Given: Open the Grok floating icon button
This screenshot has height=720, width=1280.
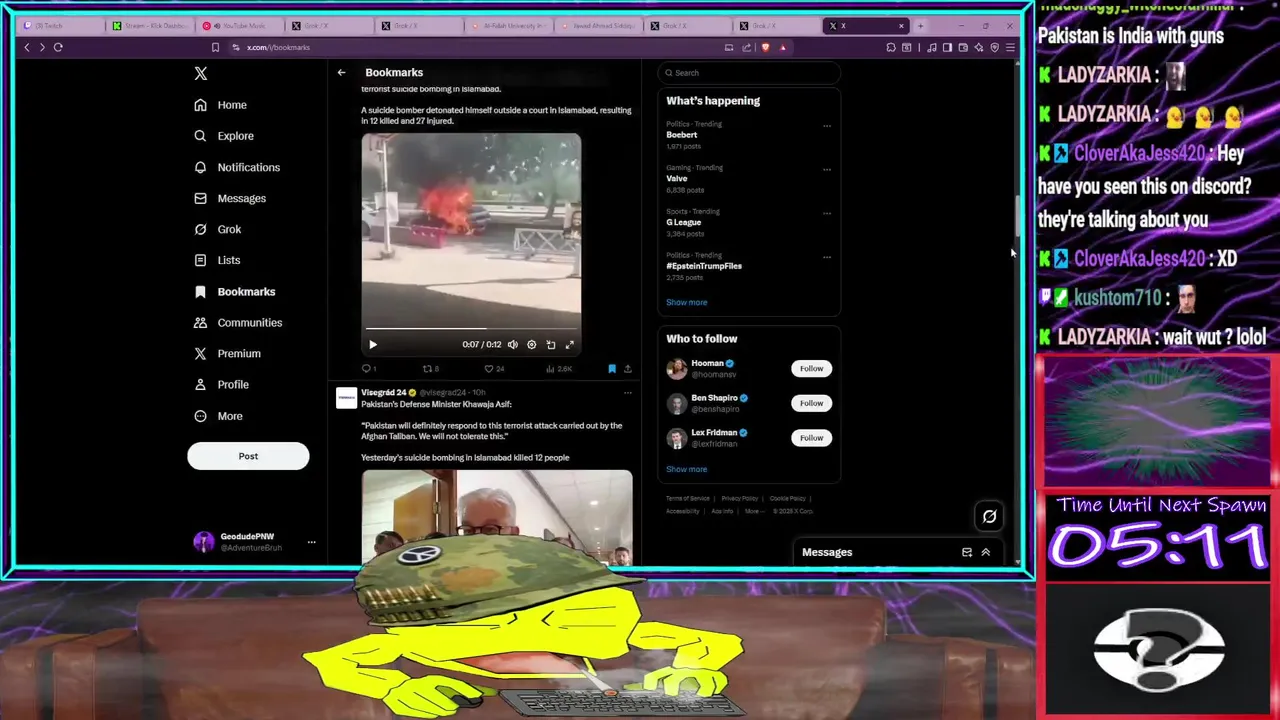Looking at the screenshot, I should [989, 516].
